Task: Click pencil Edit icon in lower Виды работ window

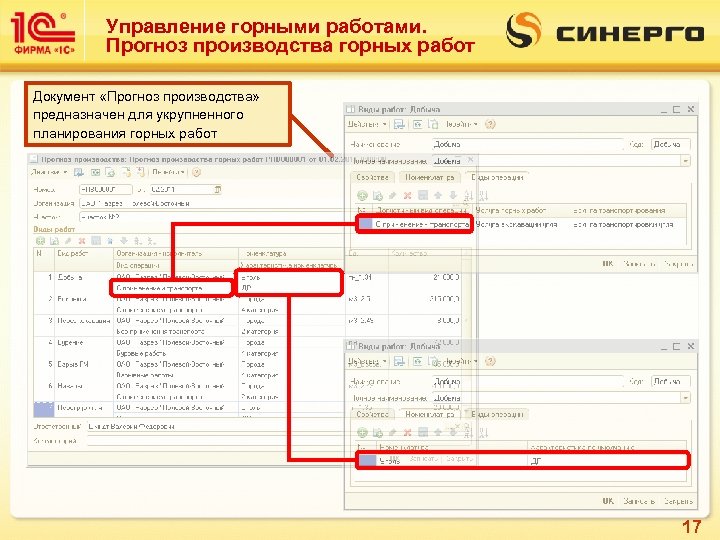Action: (x=392, y=433)
